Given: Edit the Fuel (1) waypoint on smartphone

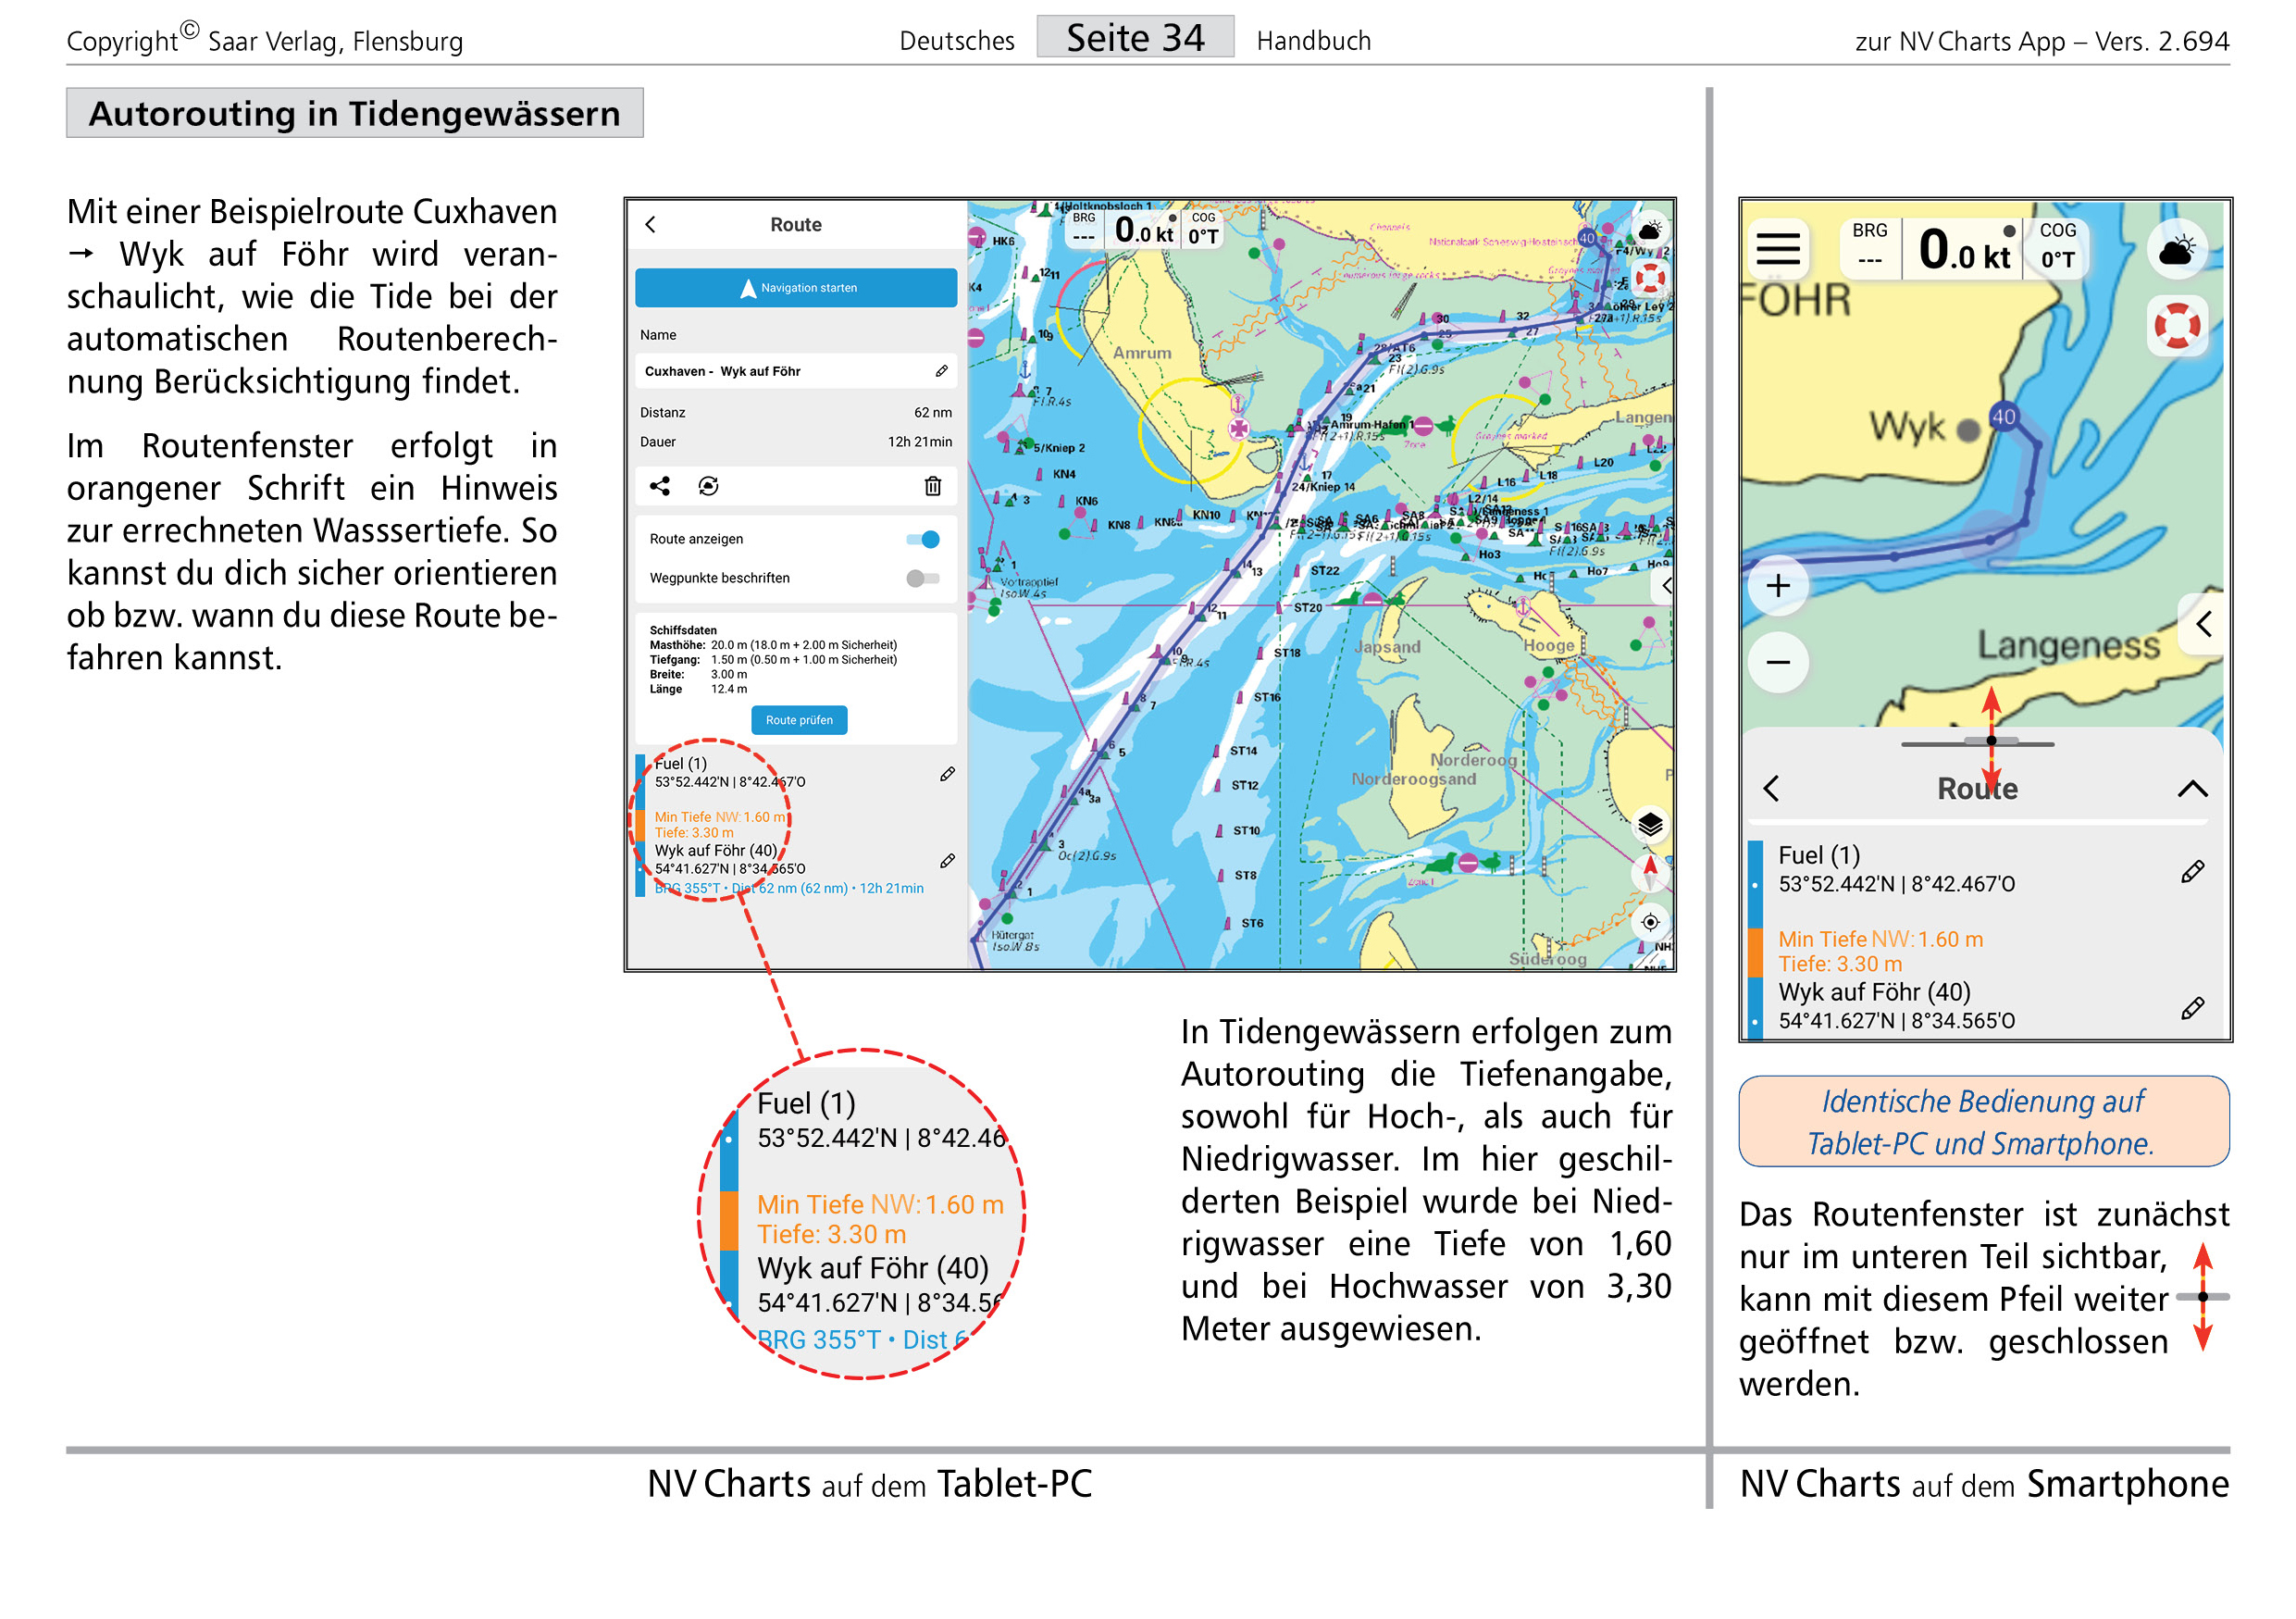Looking at the screenshot, I should tap(2191, 872).
